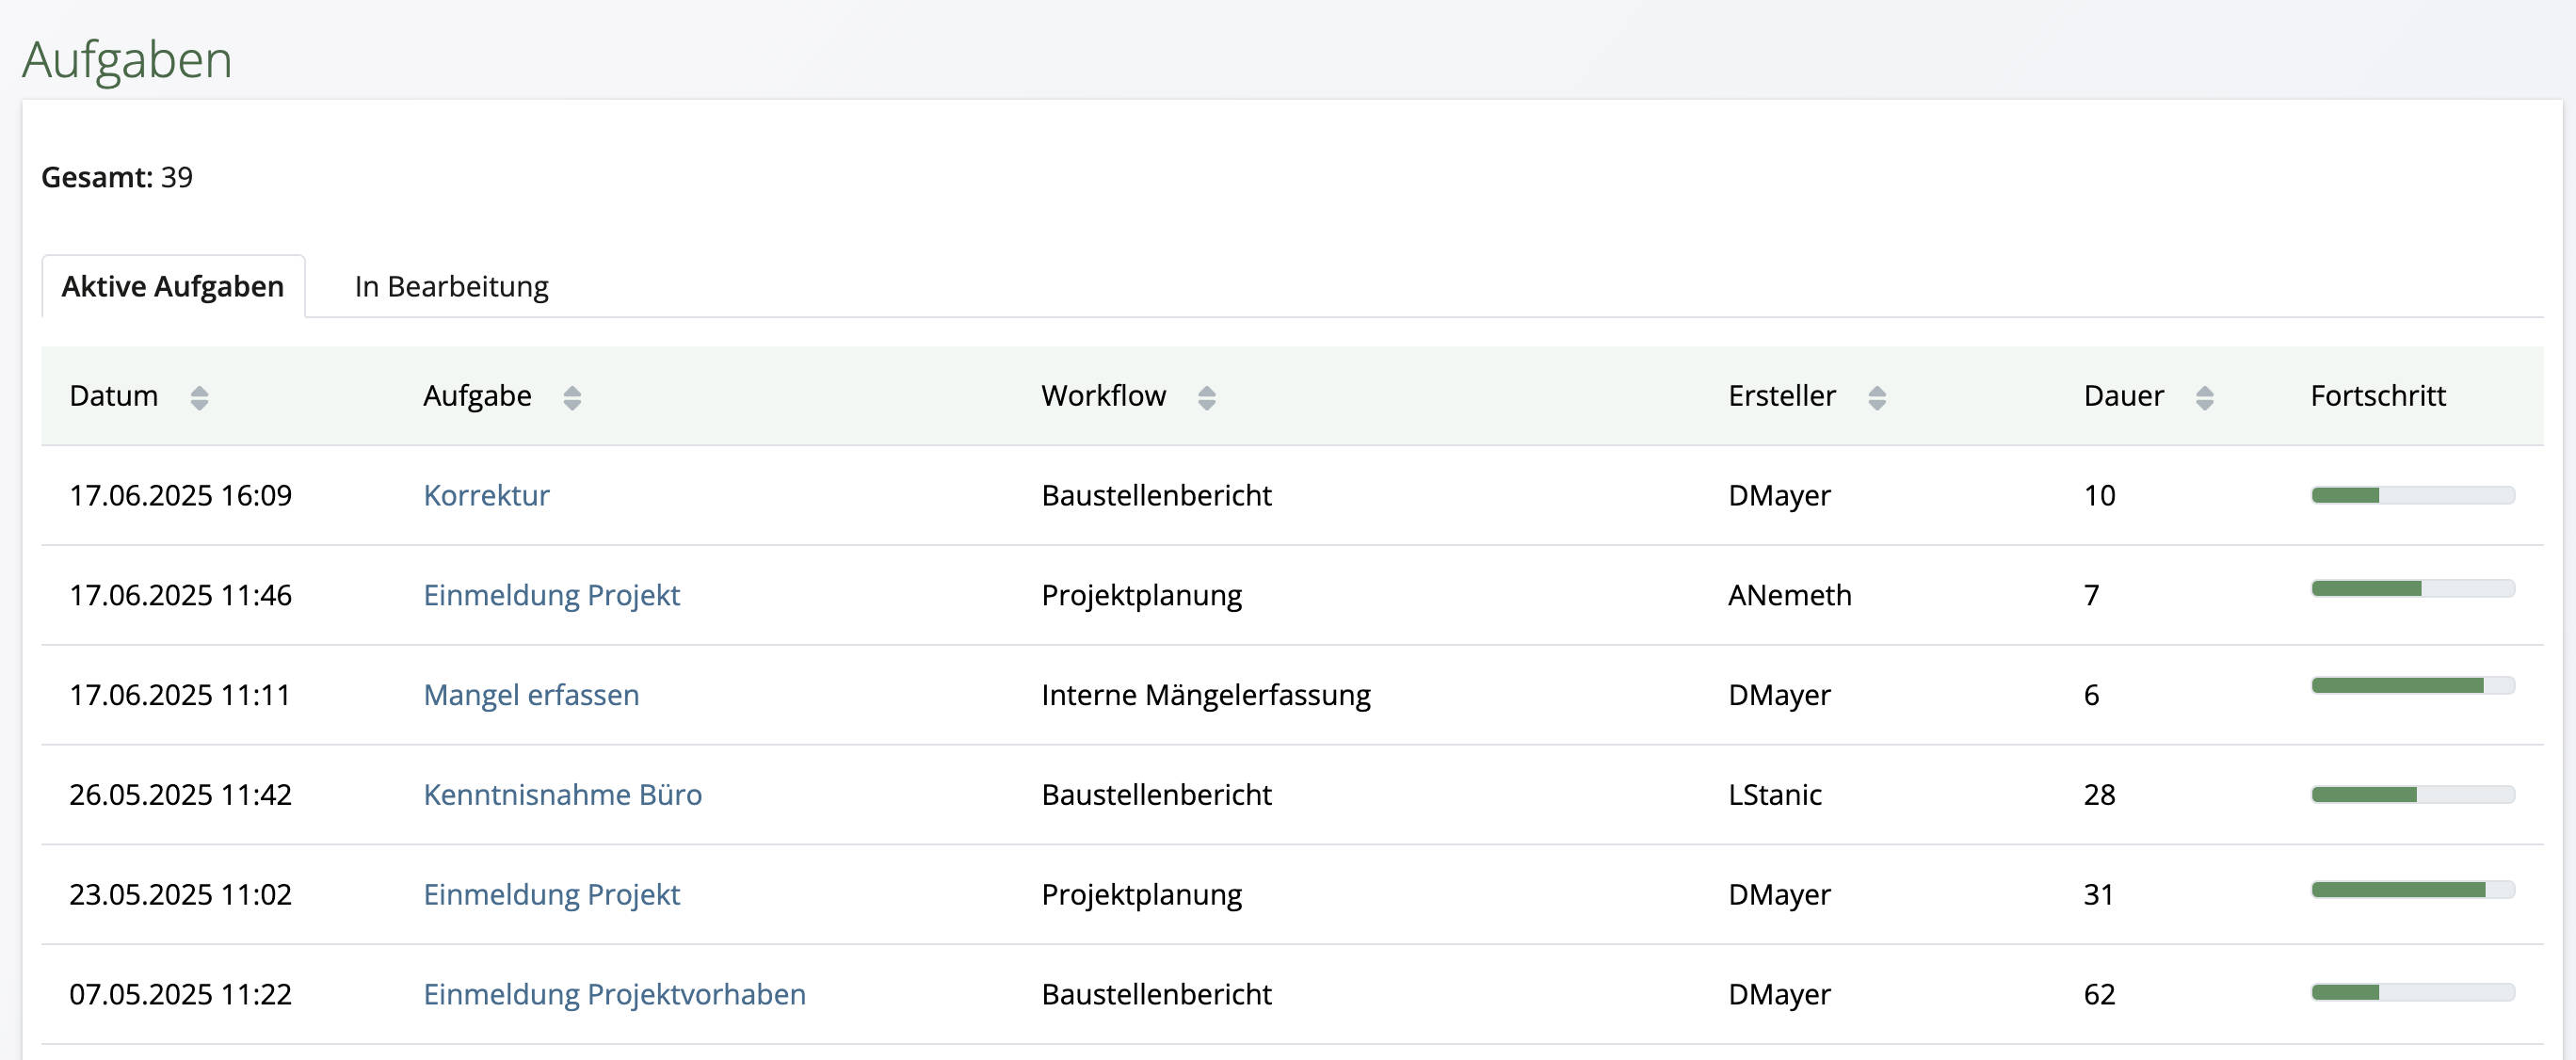Screen dimensions: 2576x1060
Task: Switch to the In Bearbeitung tab
Action: (451, 286)
